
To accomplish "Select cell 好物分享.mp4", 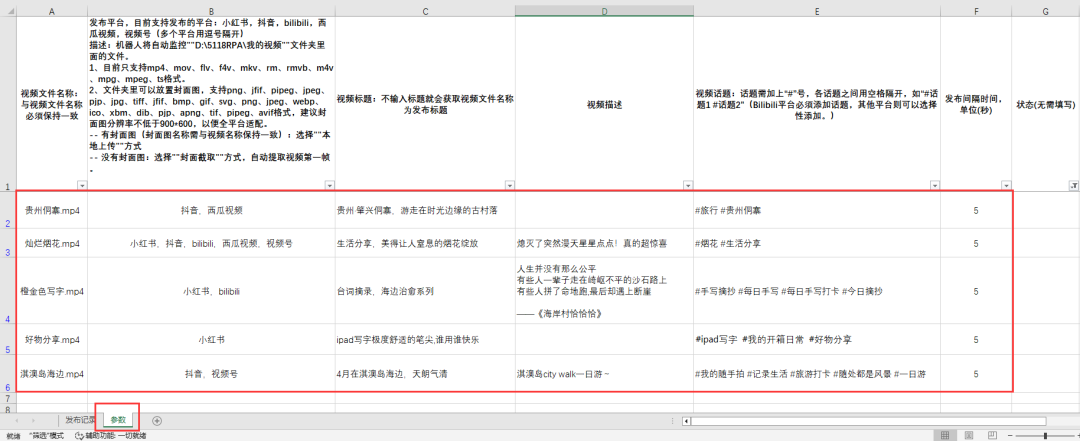I will (52, 340).
